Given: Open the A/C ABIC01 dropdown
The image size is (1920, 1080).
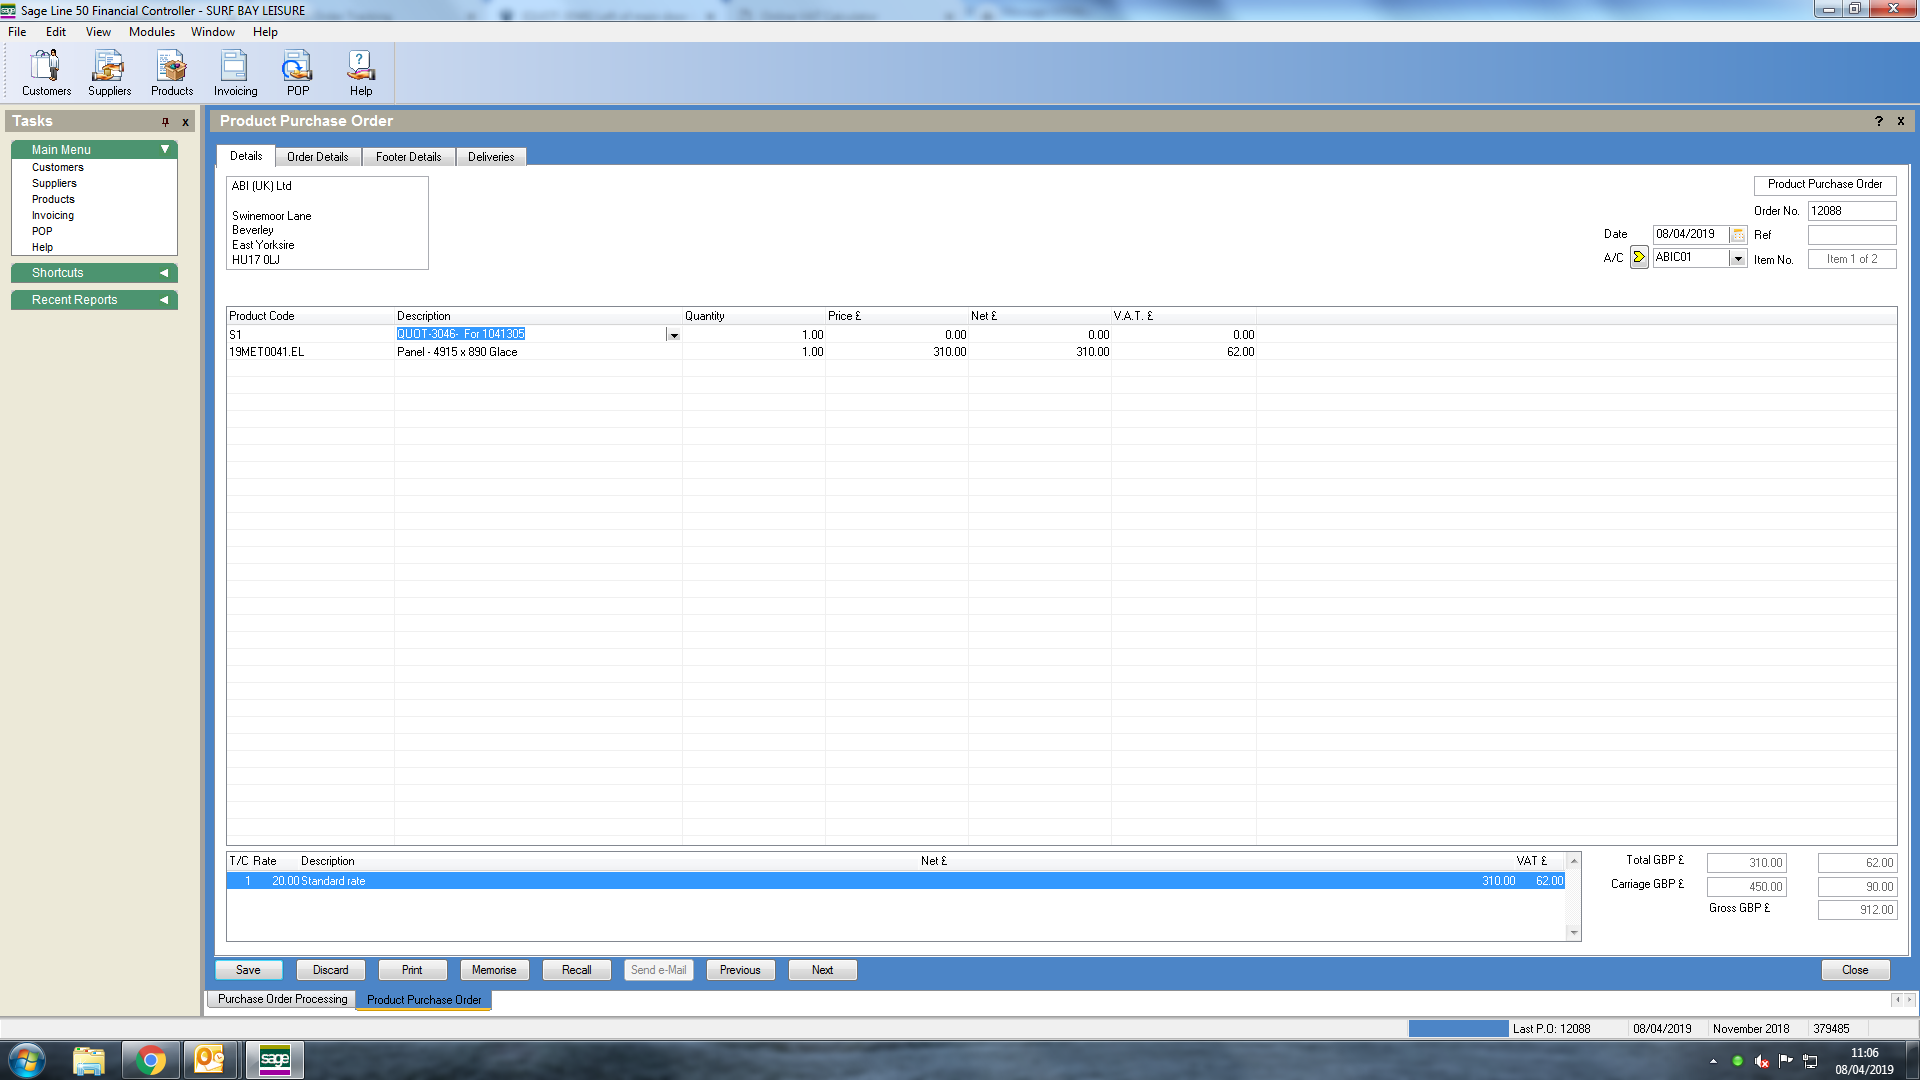Looking at the screenshot, I should click(x=1738, y=259).
